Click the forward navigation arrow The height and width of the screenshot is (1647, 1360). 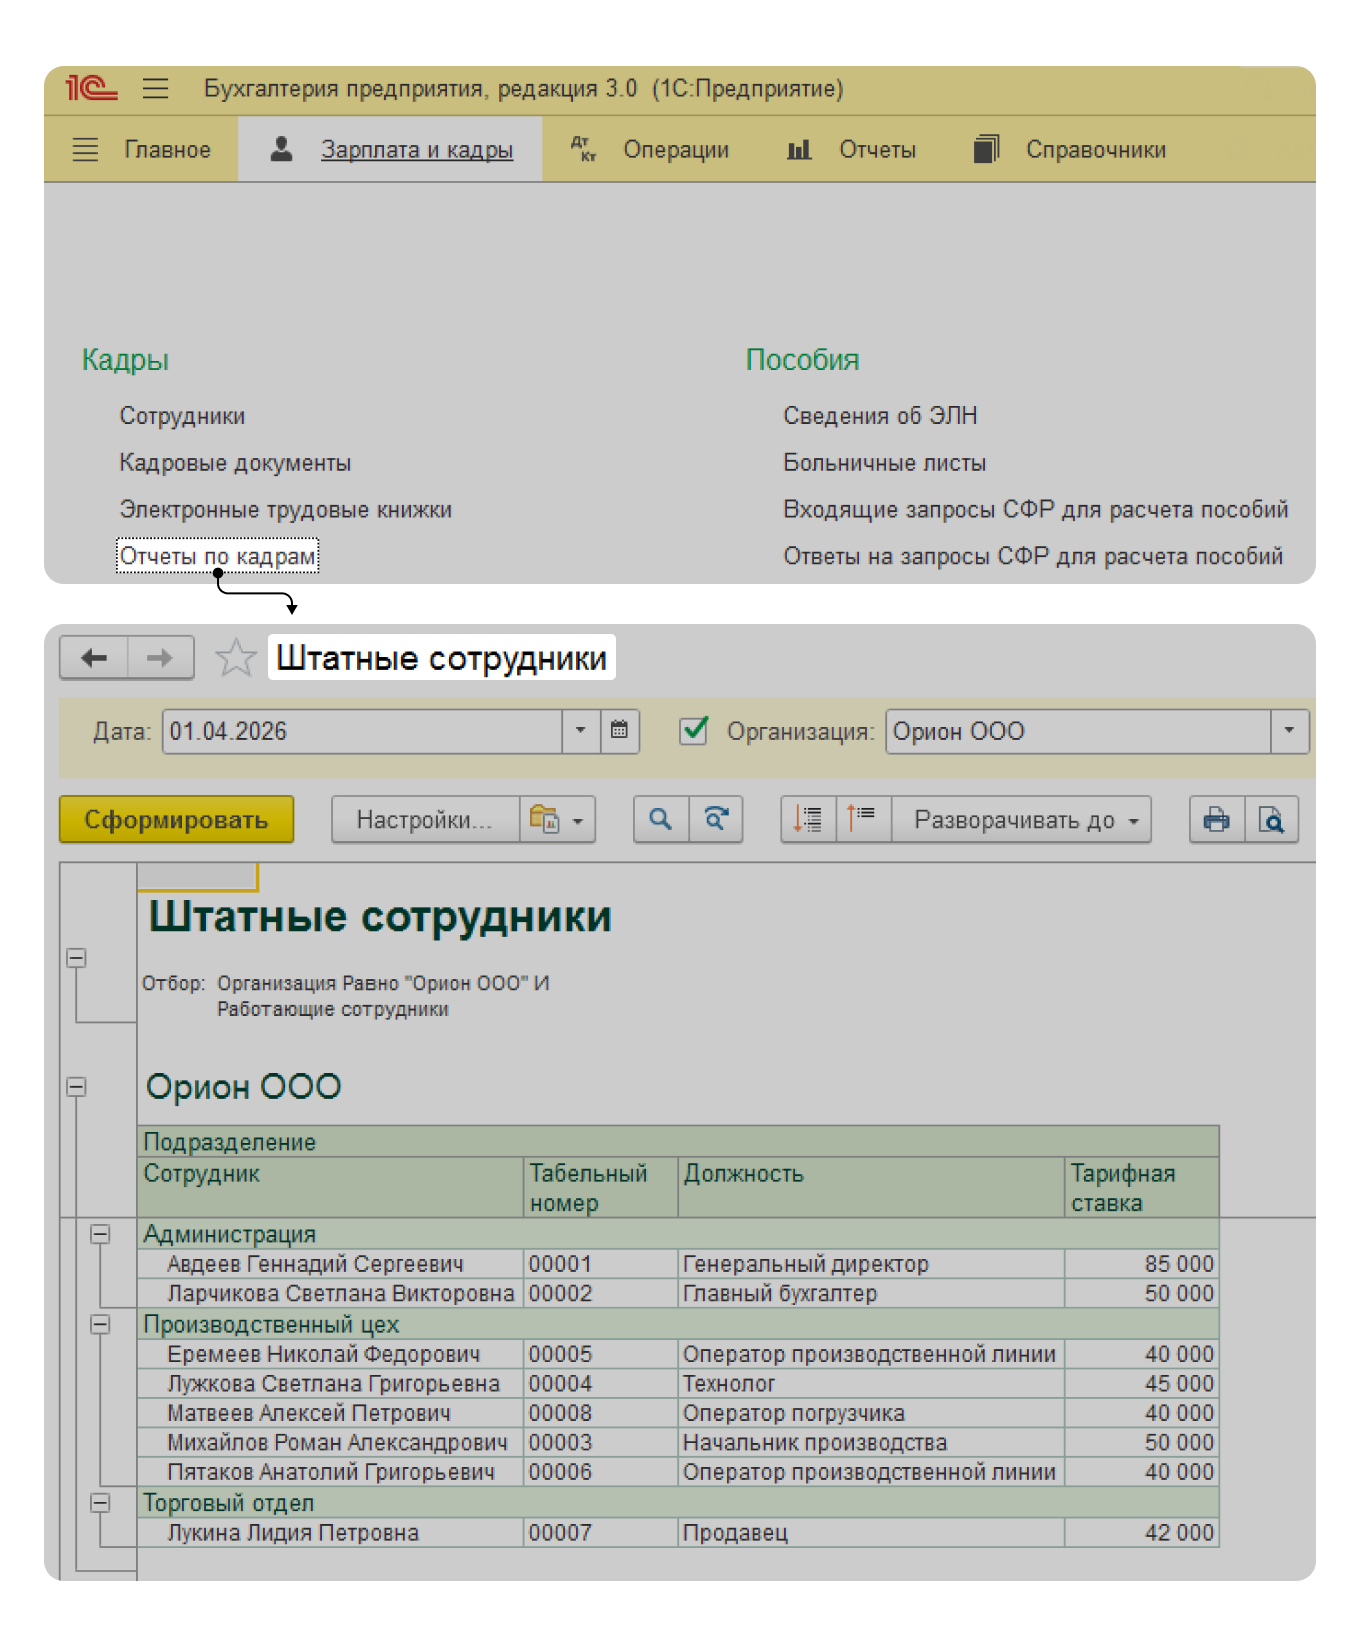(x=160, y=658)
